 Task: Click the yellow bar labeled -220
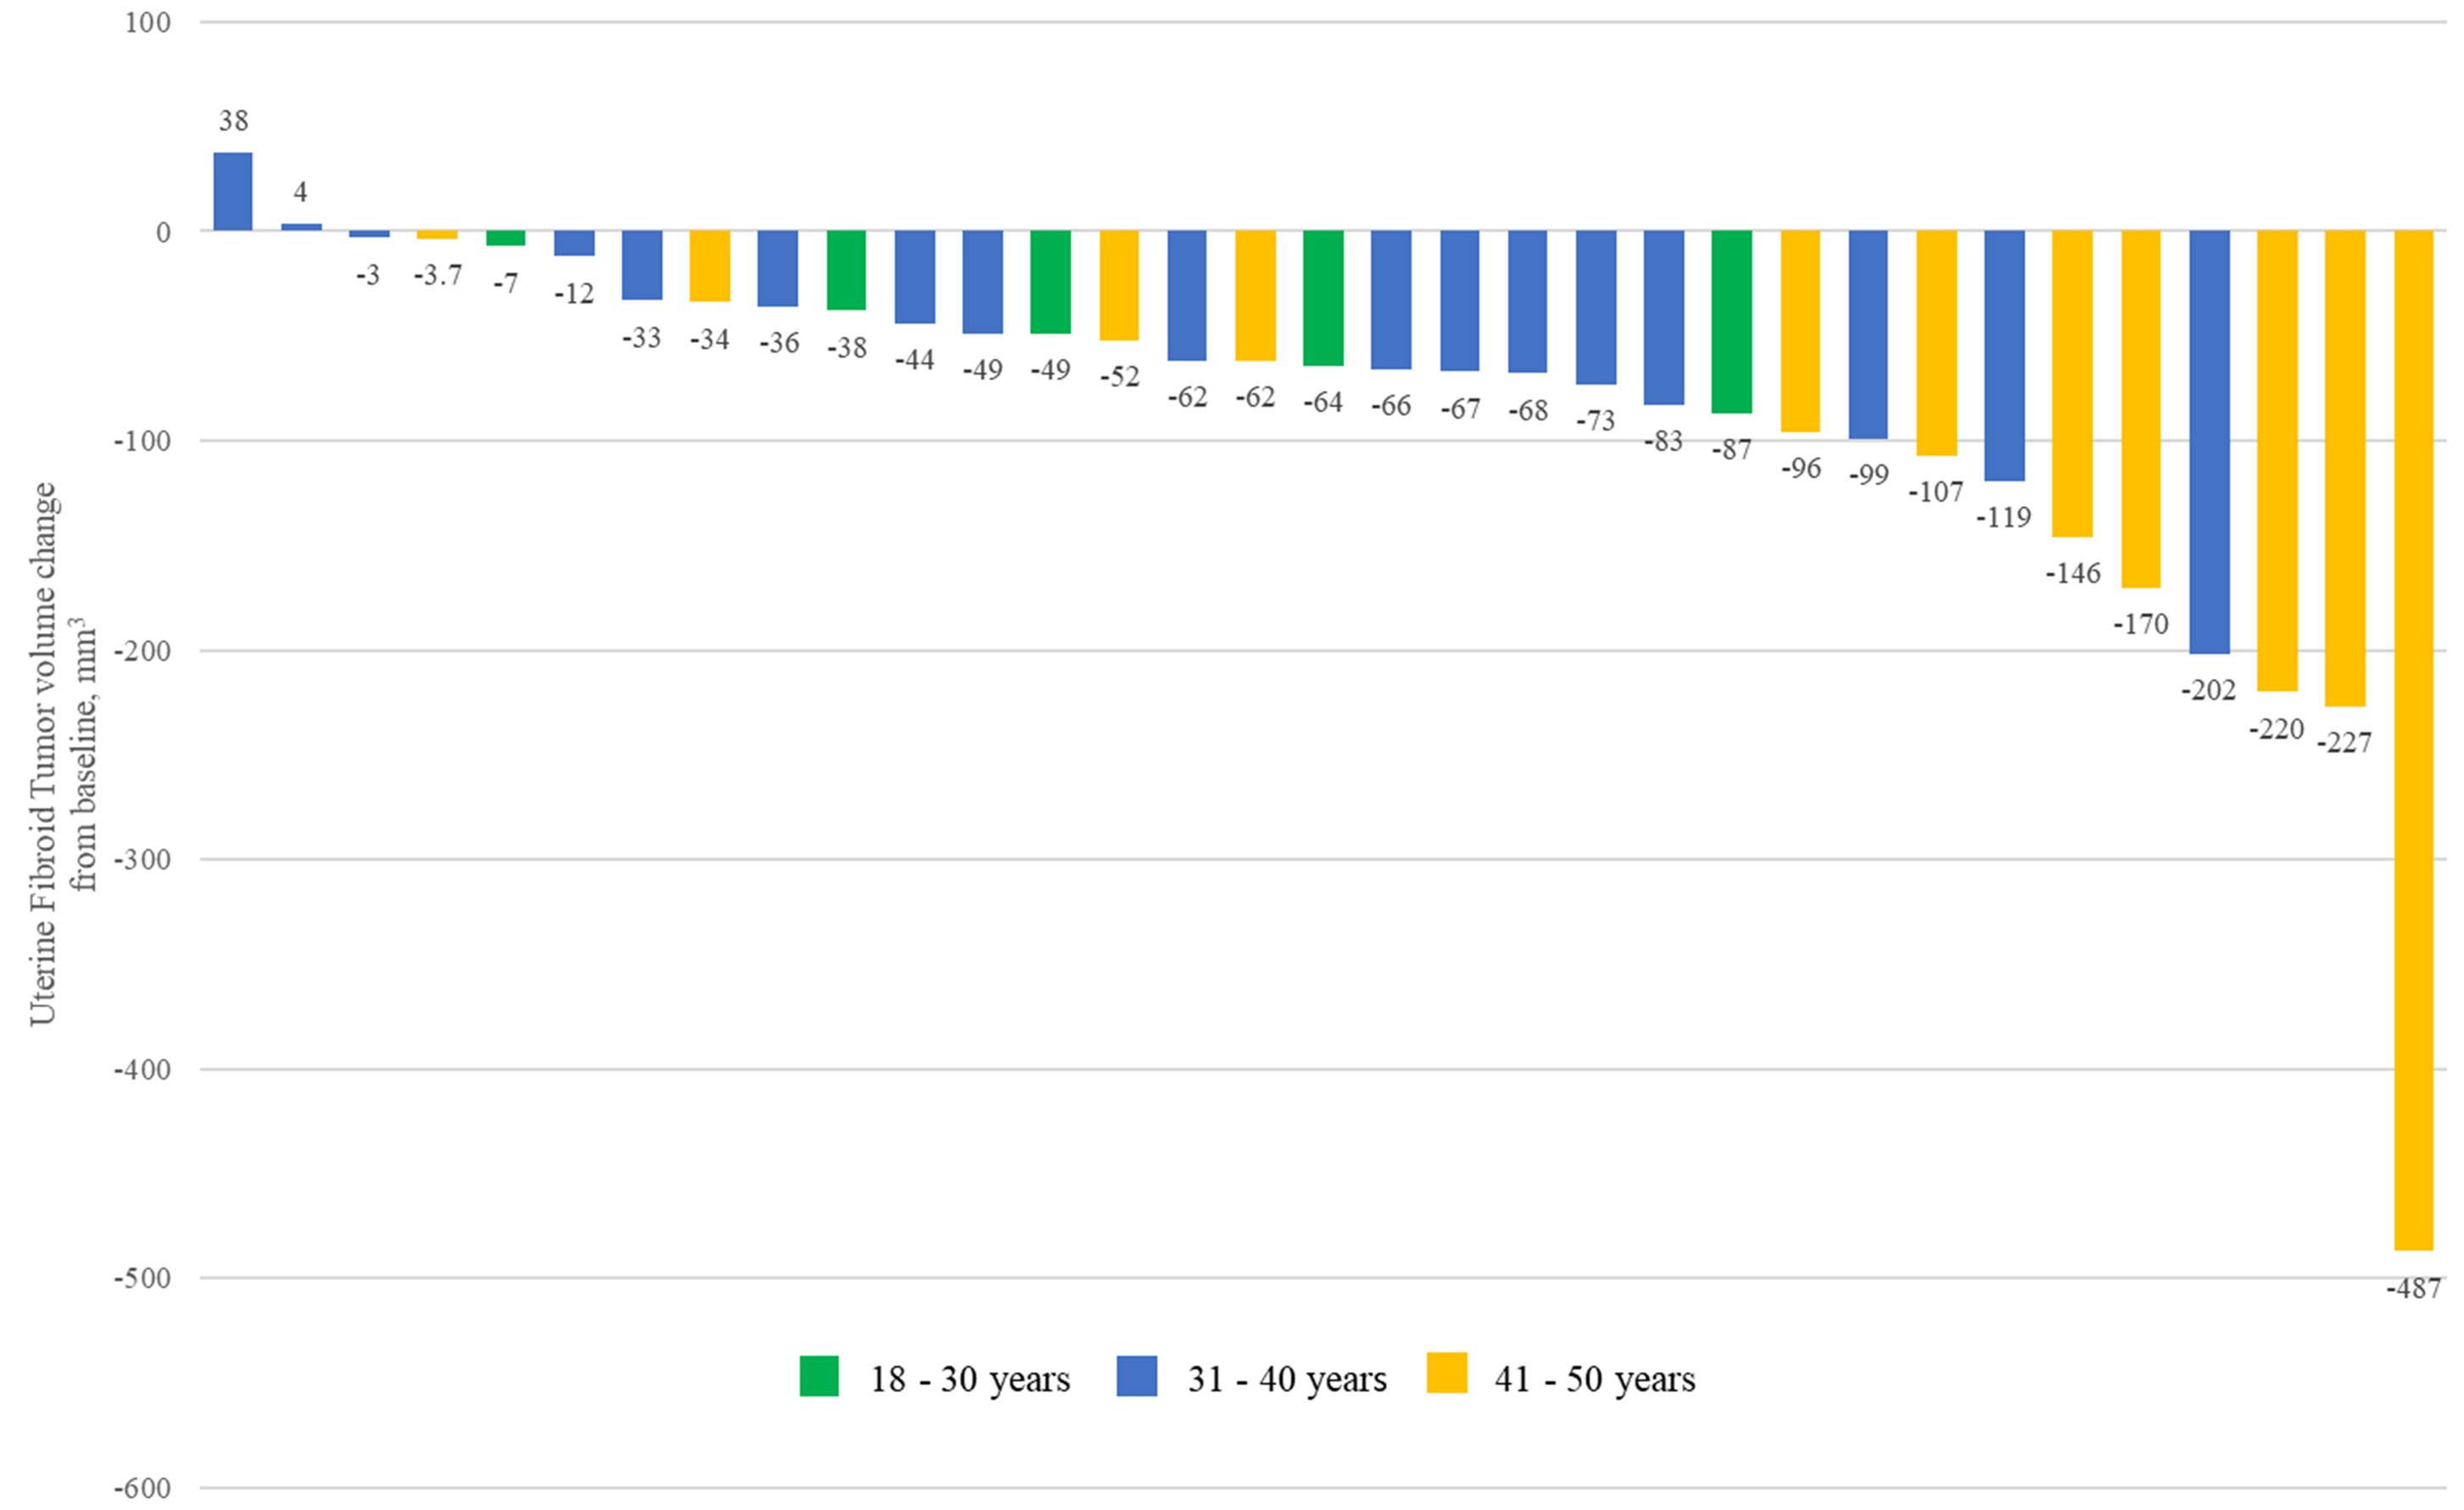coord(2277,461)
